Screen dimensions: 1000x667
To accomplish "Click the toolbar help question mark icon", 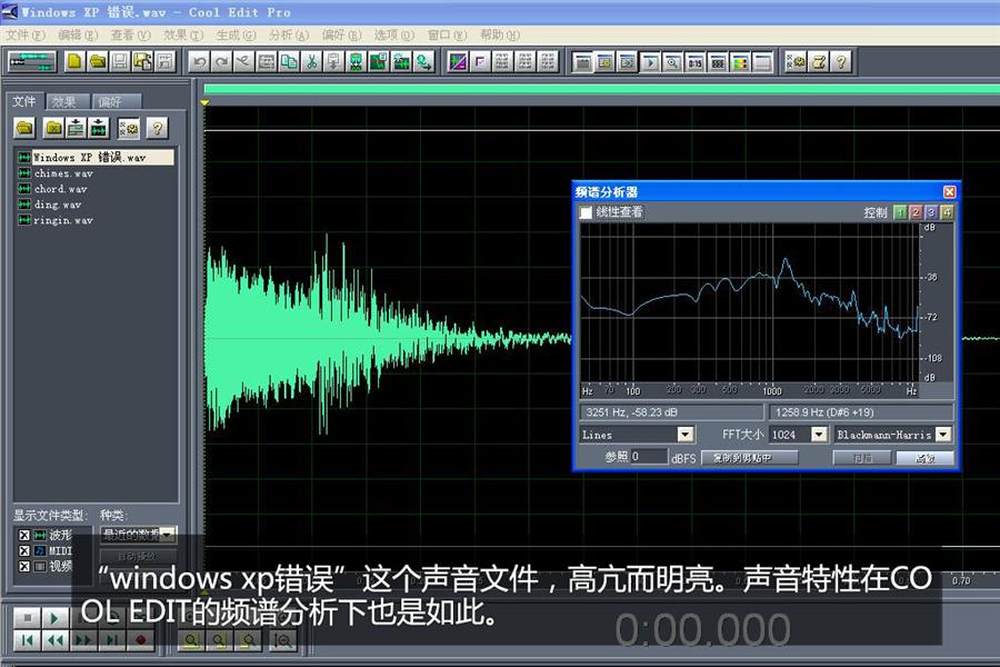I will click(841, 62).
